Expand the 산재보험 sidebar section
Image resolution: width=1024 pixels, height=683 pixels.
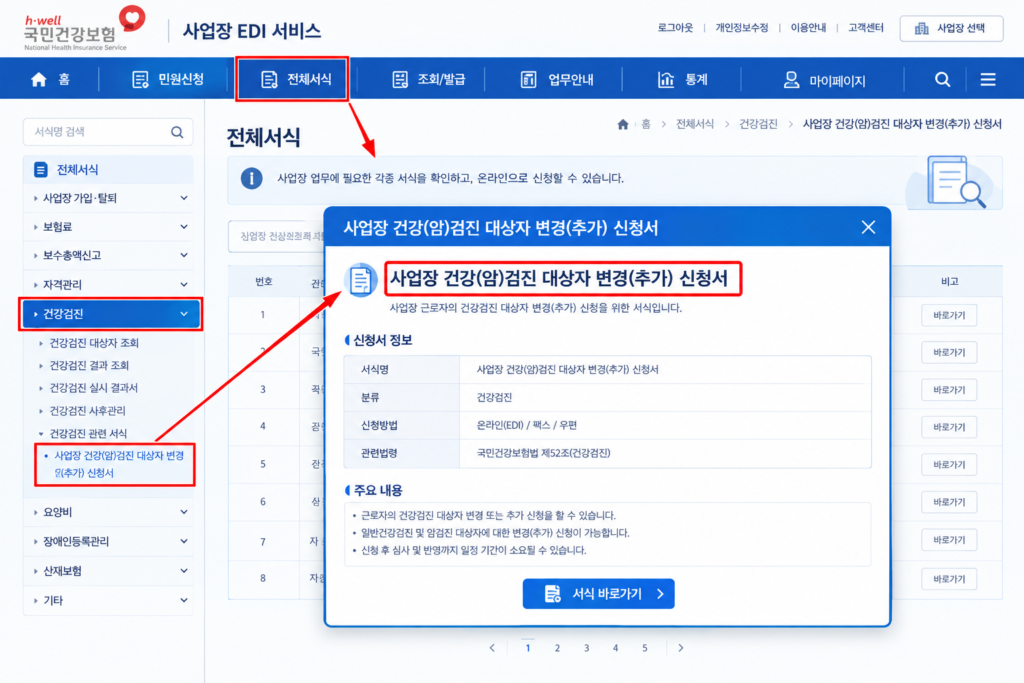pyautogui.click(x=110, y=571)
